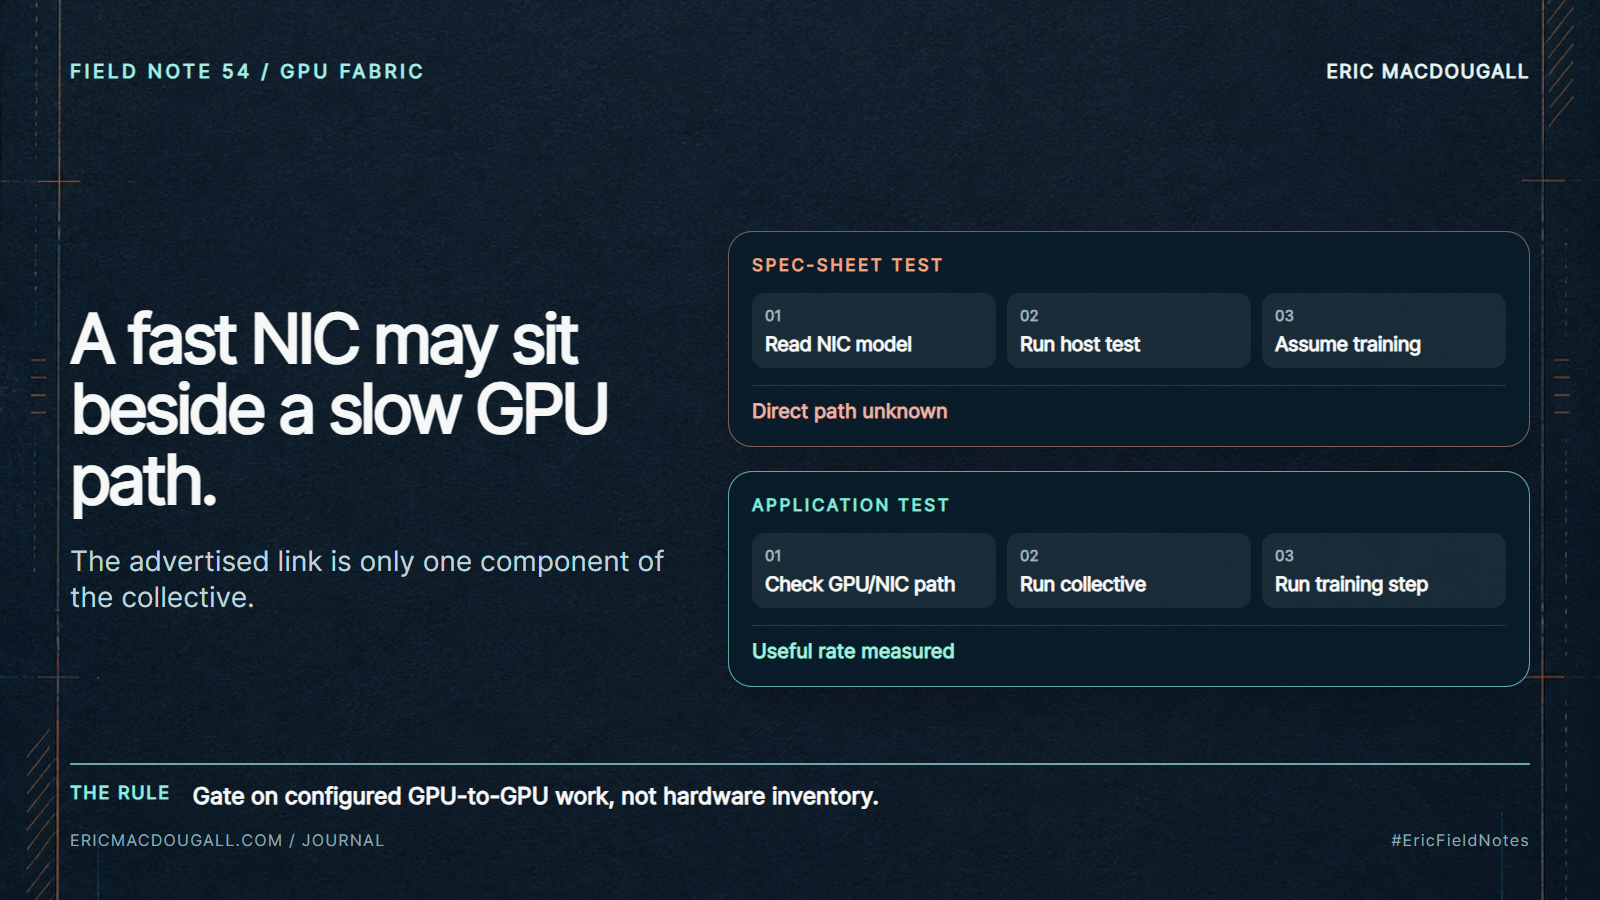Select the Read NIC model step card
The width and height of the screenshot is (1600, 900).
pyautogui.click(x=874, y=330)
